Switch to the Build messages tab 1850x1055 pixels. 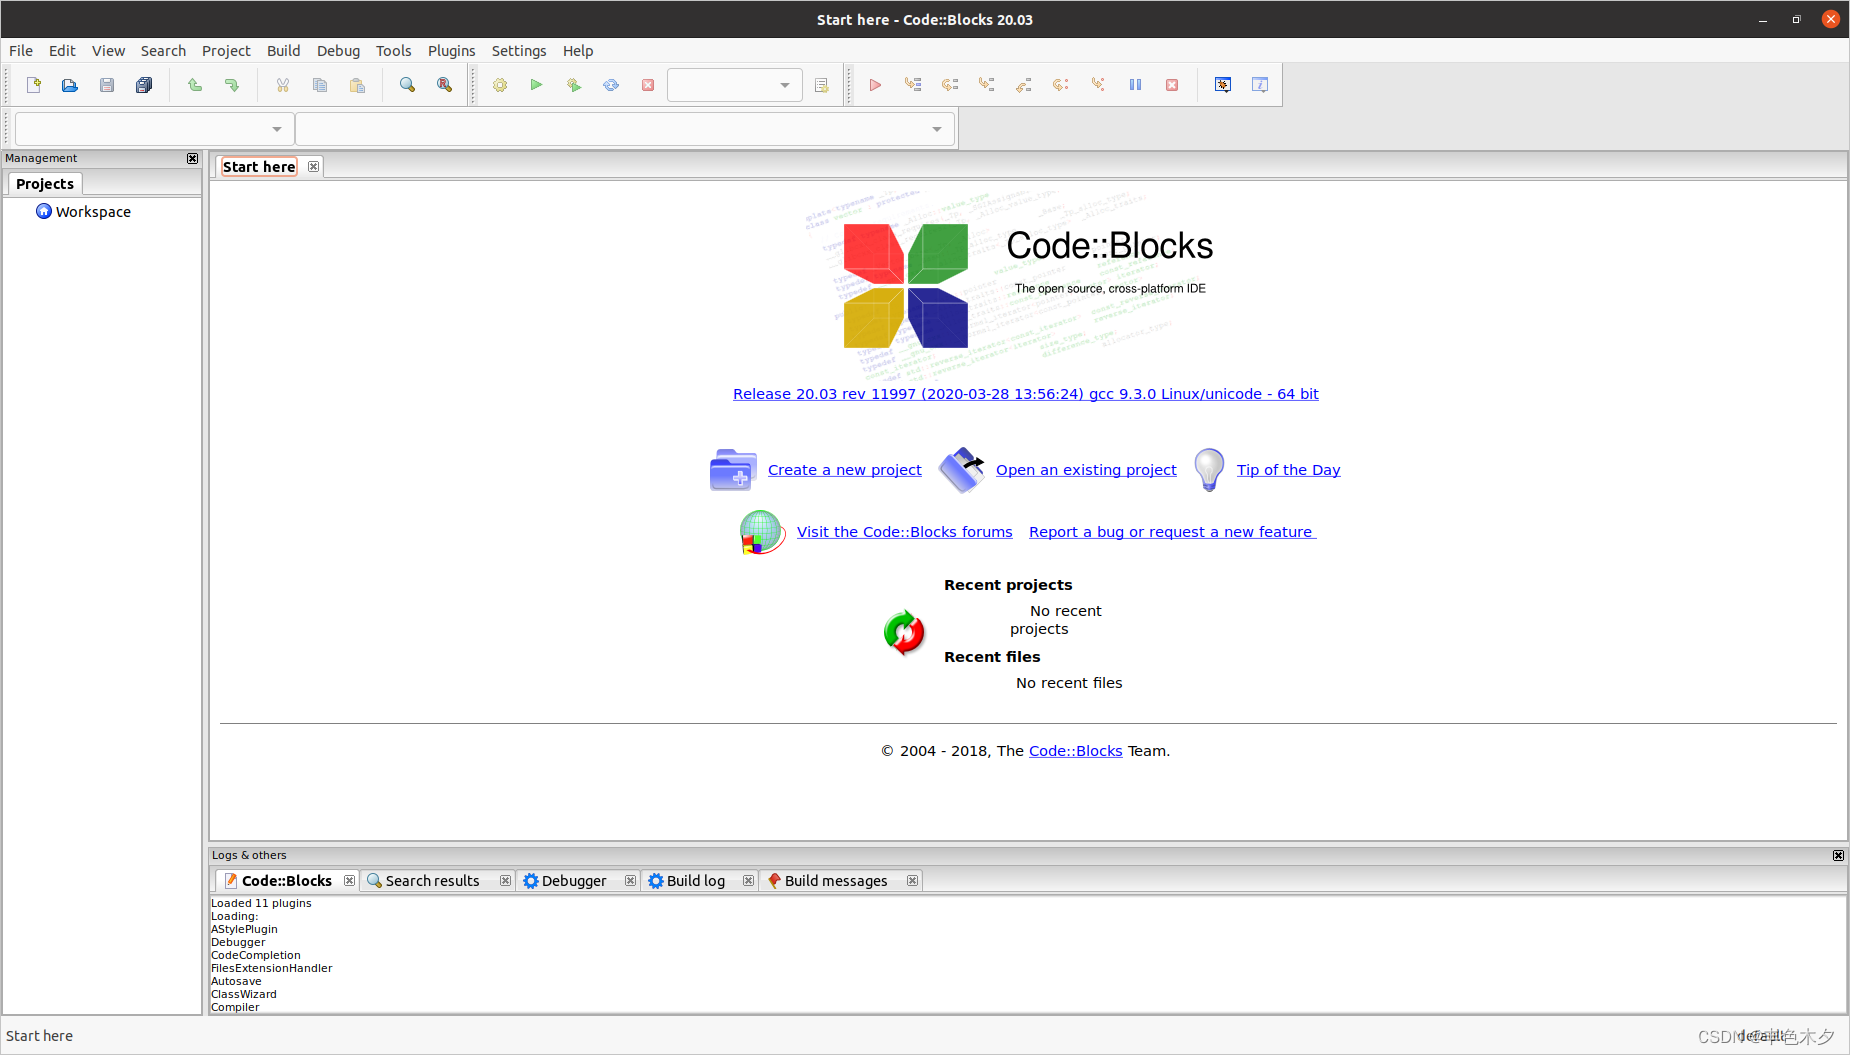coord(836,881)
